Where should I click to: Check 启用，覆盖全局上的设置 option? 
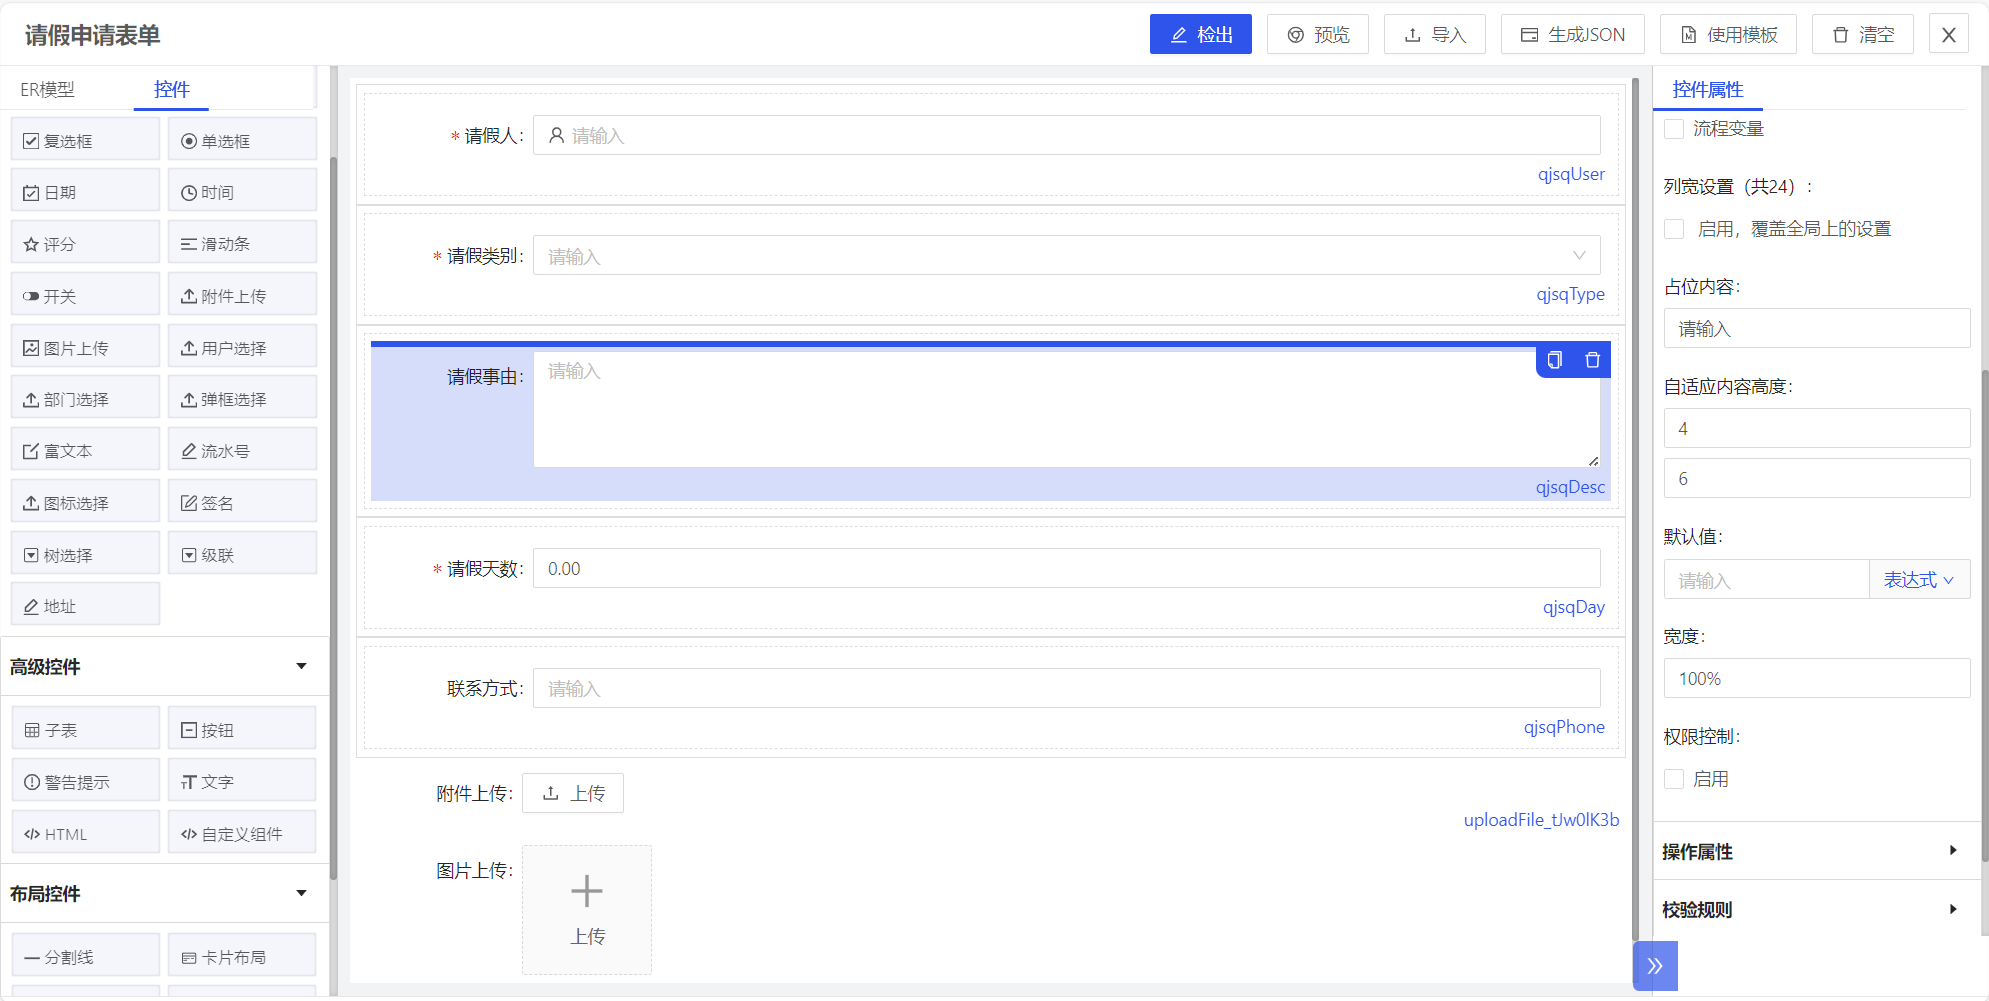[x=1674, y=229]
